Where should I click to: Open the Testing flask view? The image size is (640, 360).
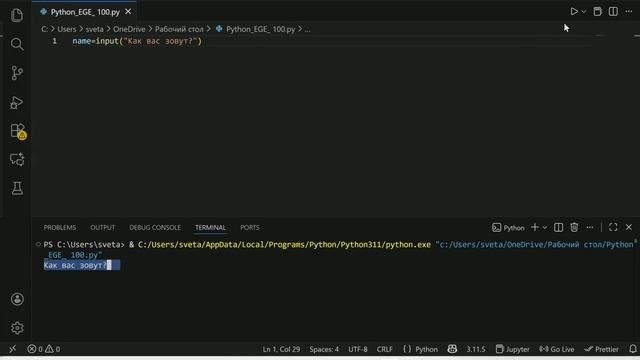[17, 188]
